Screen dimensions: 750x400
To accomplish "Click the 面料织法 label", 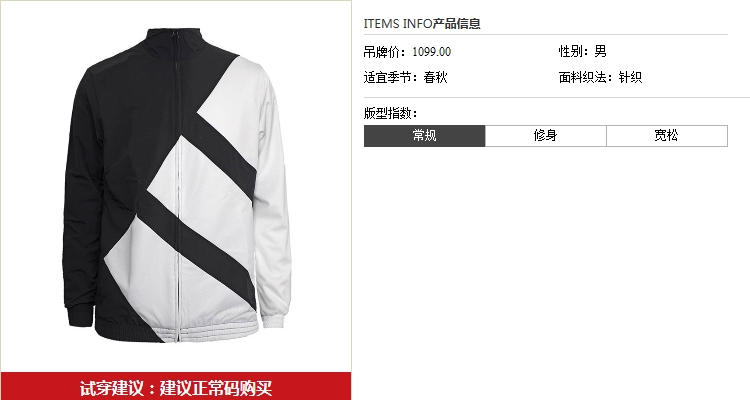I will (x=585, y=78).
